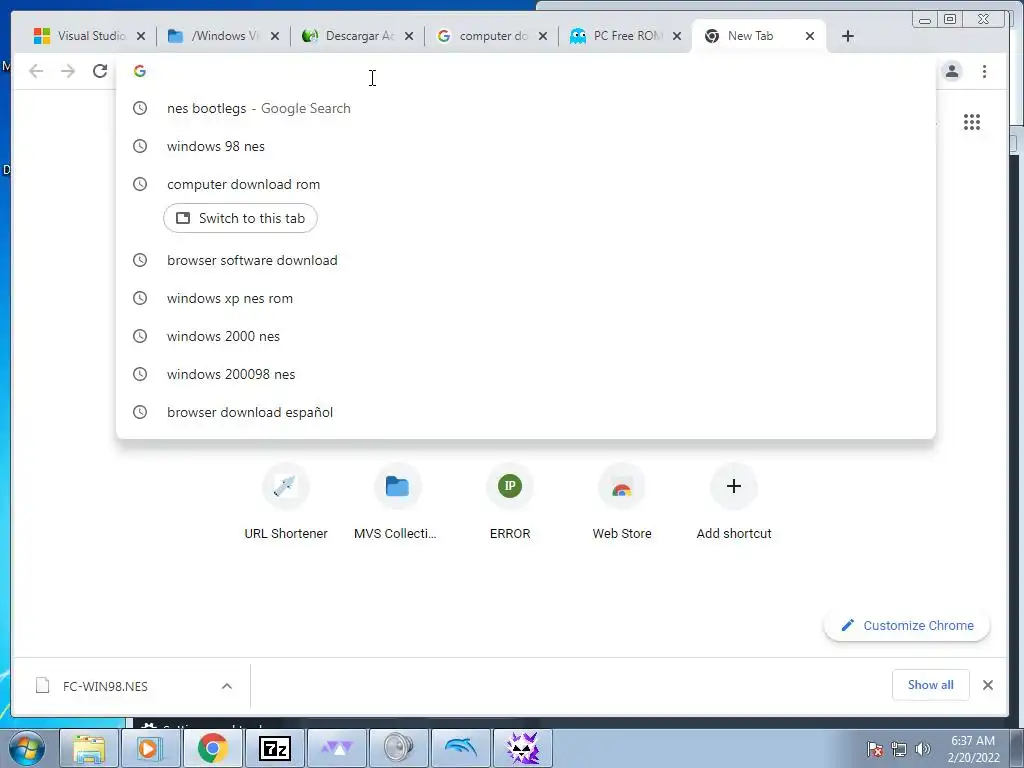This screenshot has width=1024, height=768.
Task: Click the Action Center flag tray icon
Action: click(875, 749)
